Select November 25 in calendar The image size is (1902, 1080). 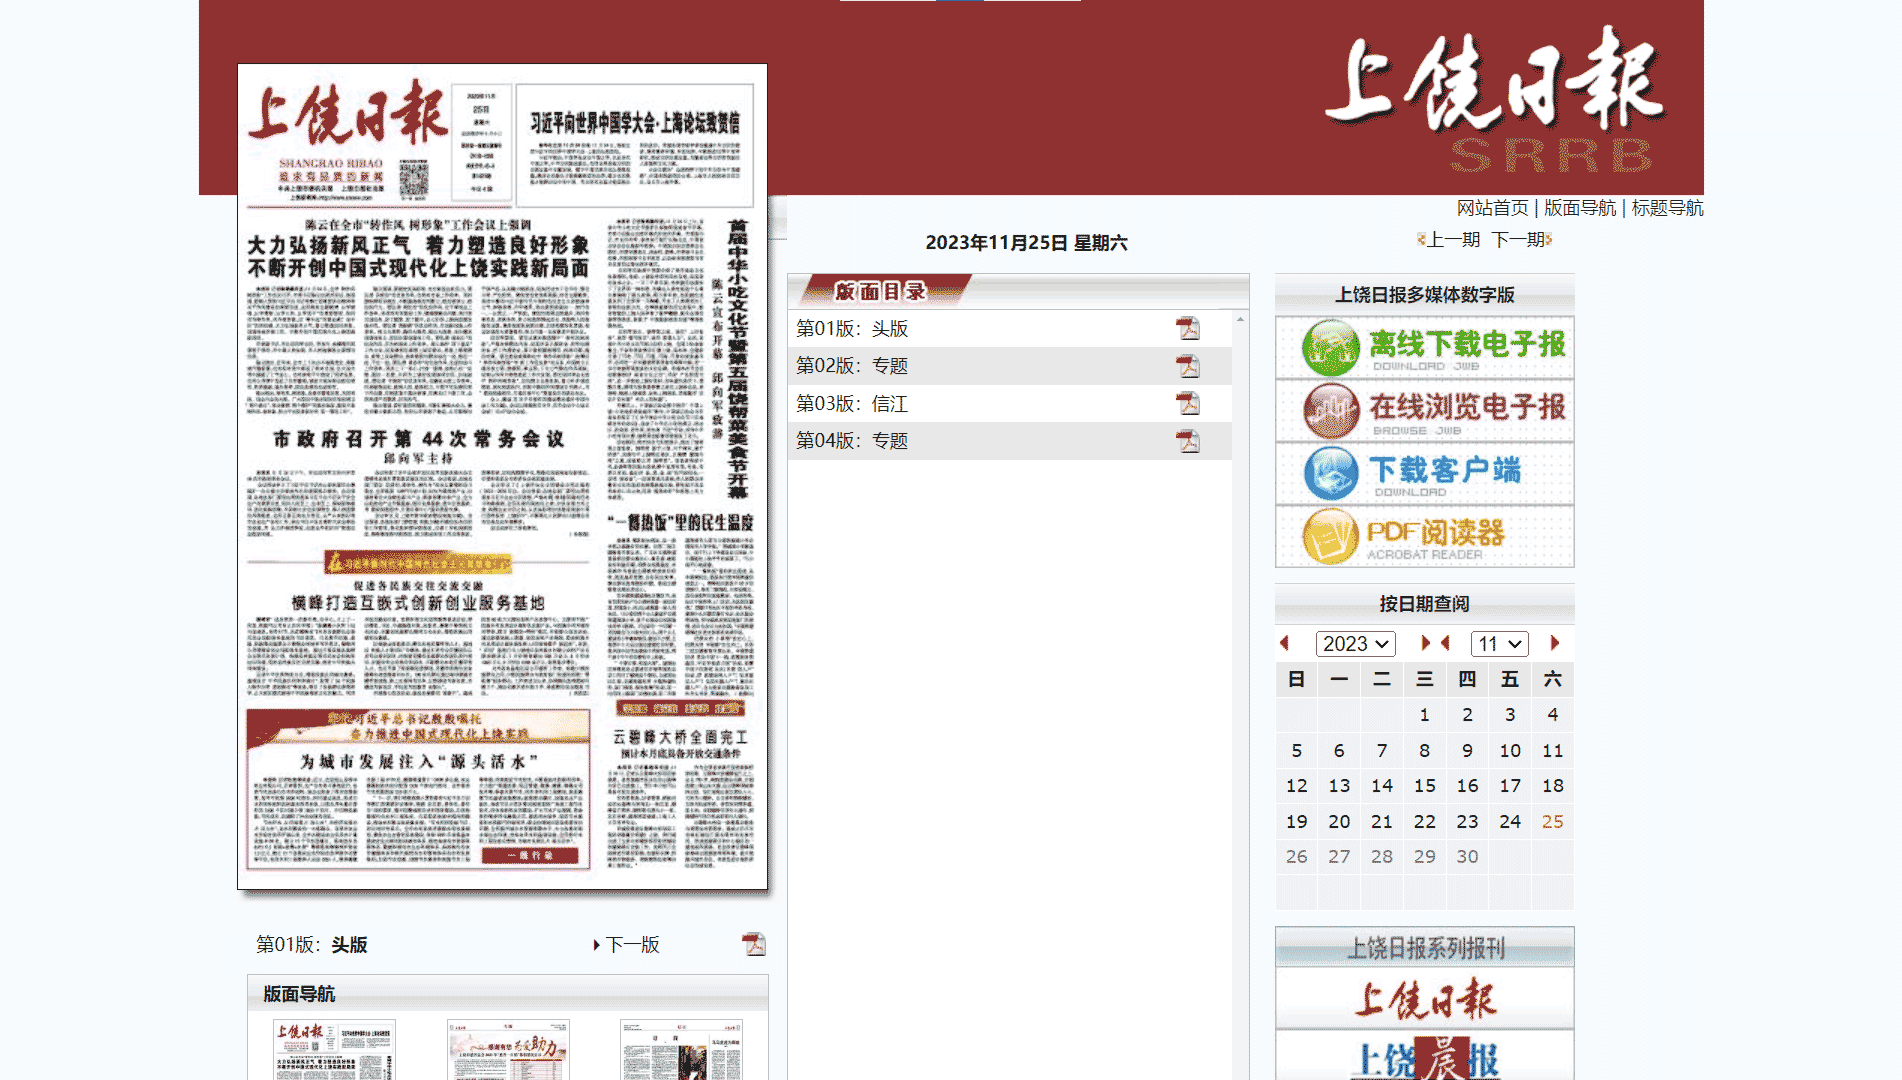[1552, 821]
